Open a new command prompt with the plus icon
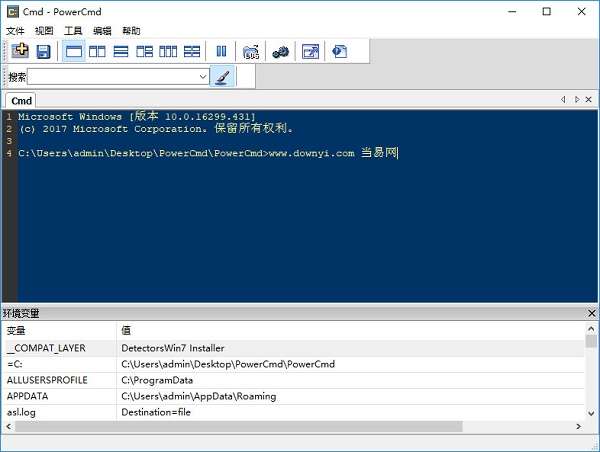Image resolution: width=600 pixels, height=452 pixels. (20, 51)
